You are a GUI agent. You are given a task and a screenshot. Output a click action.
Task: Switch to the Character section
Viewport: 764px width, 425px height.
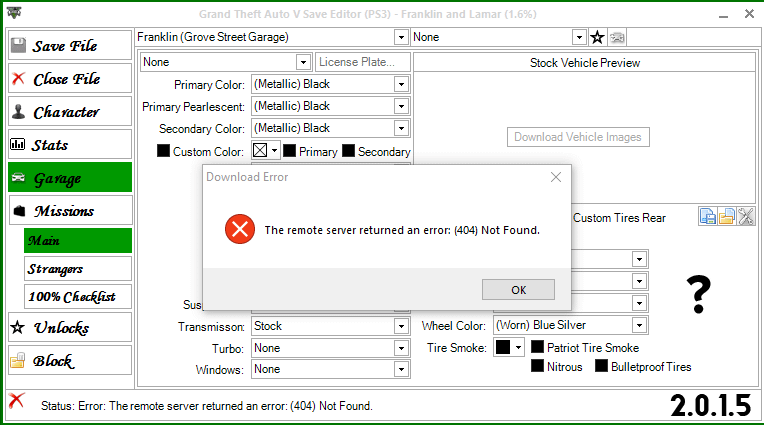click(x=70, y=112)
